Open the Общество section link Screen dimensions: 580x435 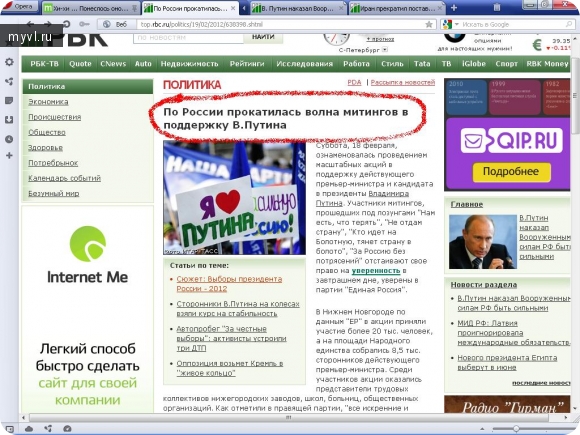coord(47,132)
